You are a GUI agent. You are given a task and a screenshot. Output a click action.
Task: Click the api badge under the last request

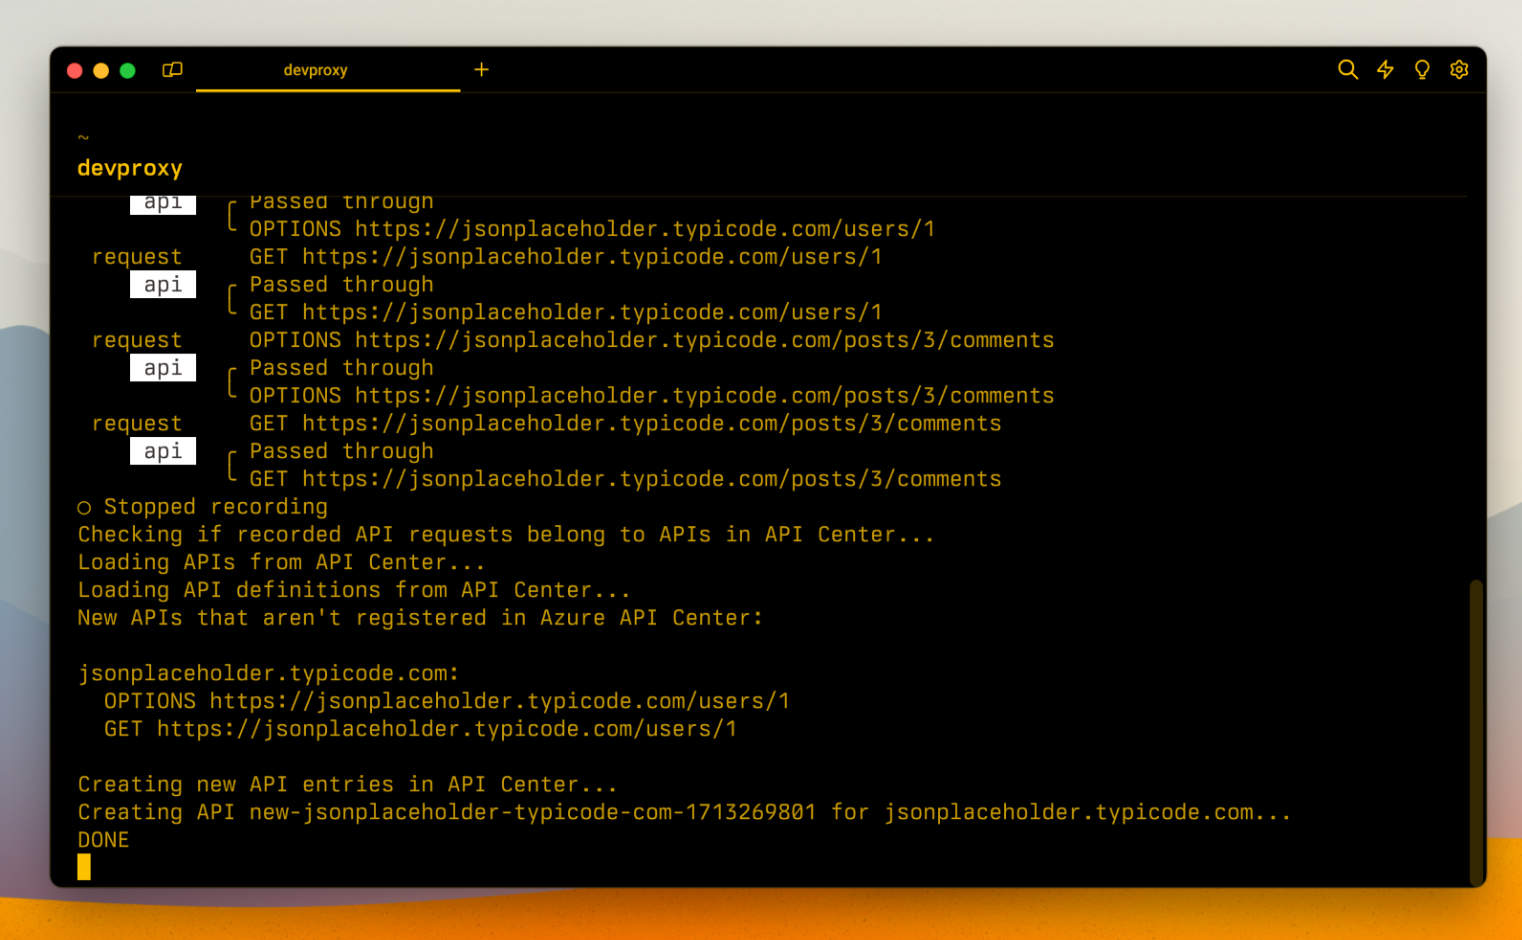click(x=162, y=450)
